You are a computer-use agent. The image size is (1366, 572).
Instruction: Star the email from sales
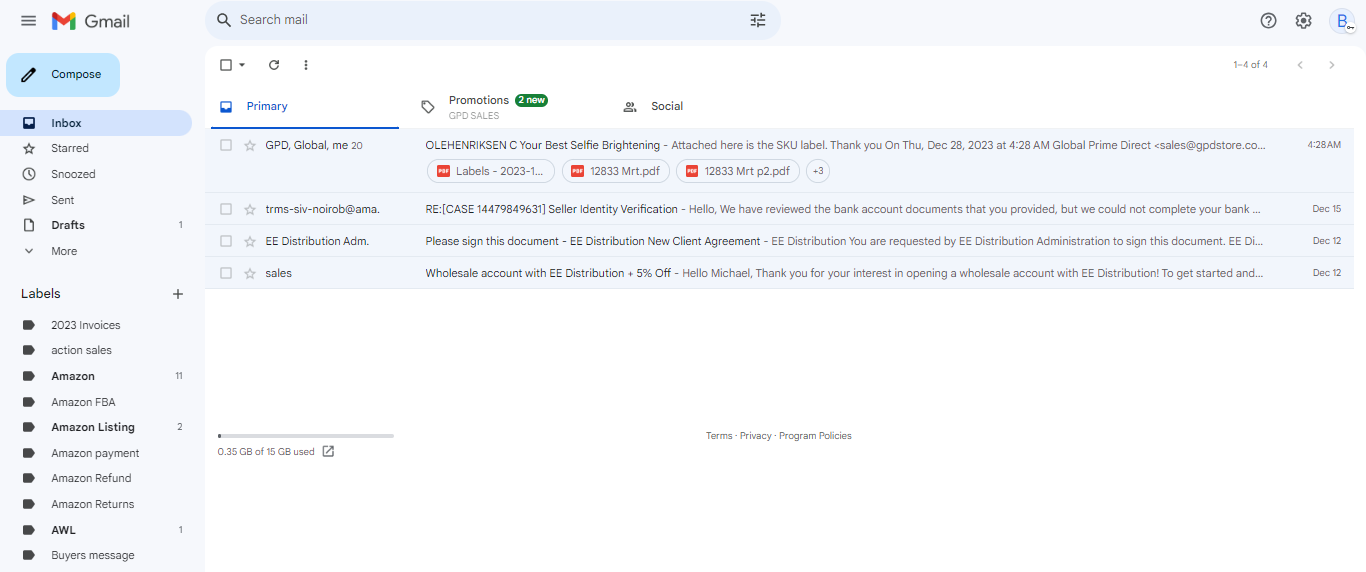[250, 273]
